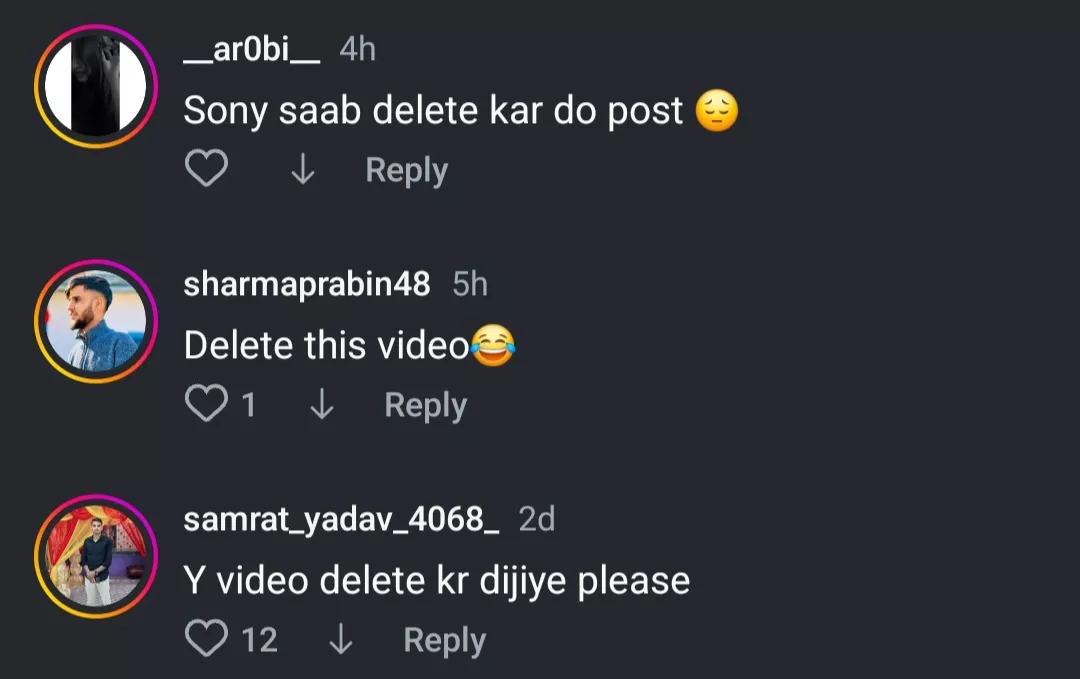Open the __ar0bi__ username link
Image resolution: width=1080 pixels, height=679 pixels.
(252, 50)
